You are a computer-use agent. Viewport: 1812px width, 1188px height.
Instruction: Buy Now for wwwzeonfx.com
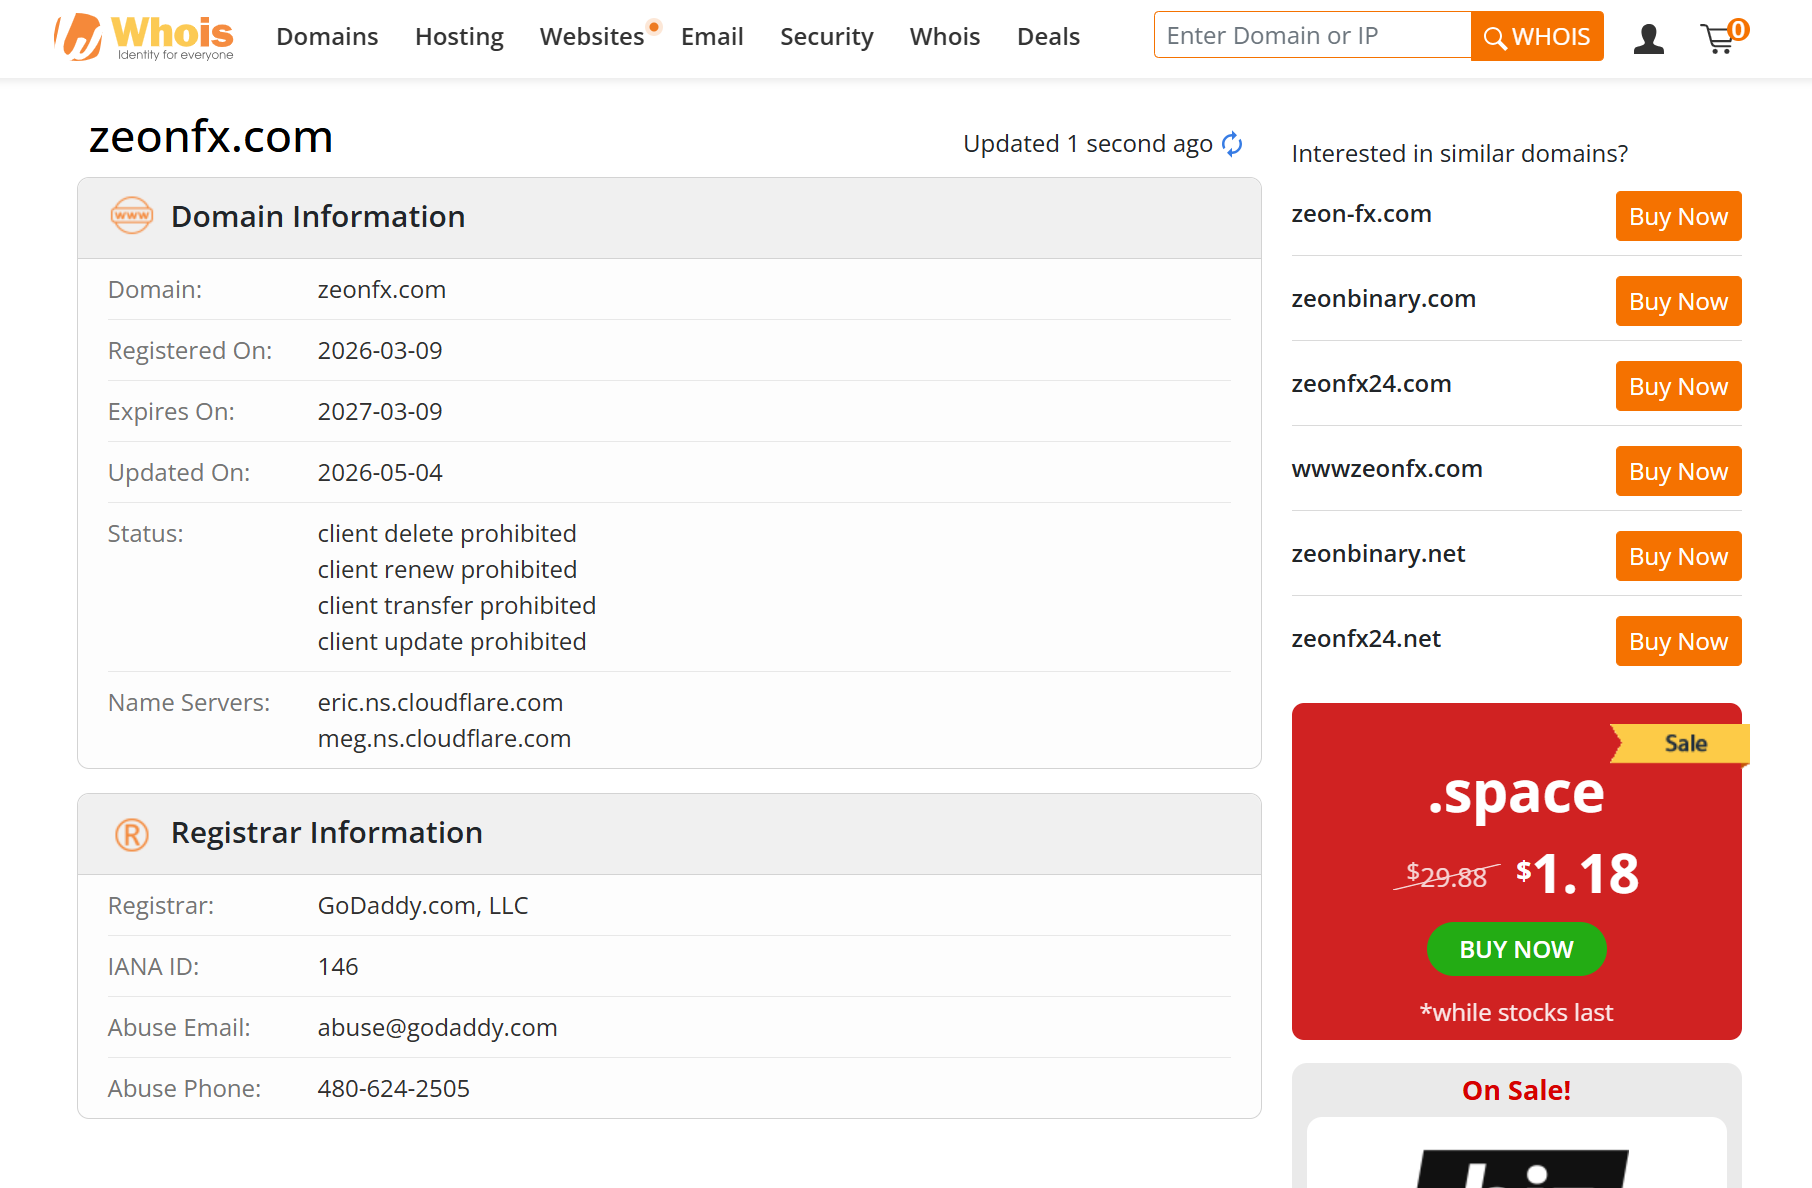click(x=1678, y=471)
